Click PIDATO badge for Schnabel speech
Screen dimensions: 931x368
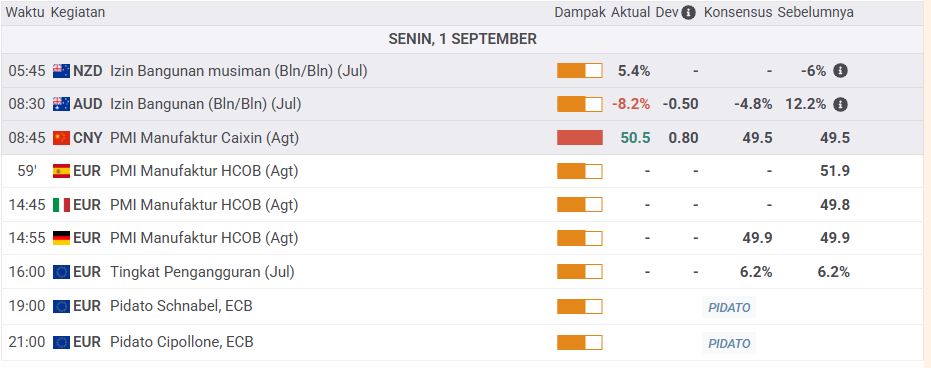click(729, 307)
